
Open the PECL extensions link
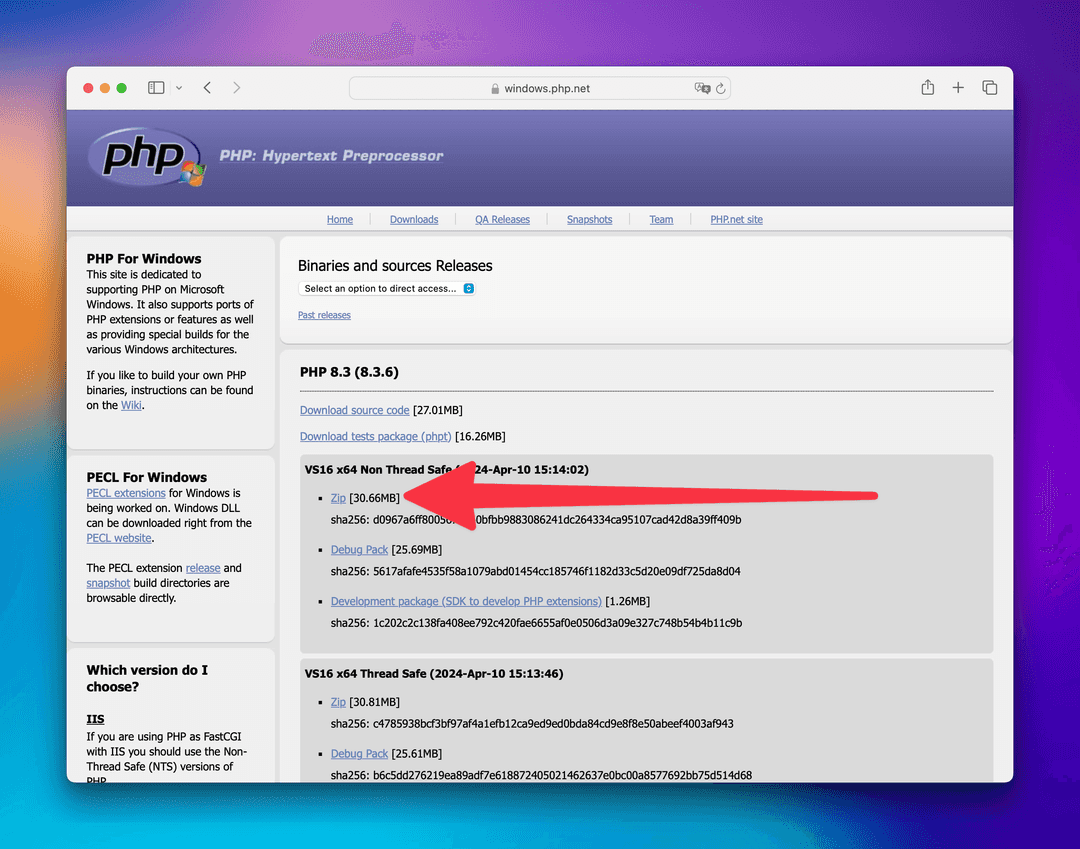(x=126, y=493)
